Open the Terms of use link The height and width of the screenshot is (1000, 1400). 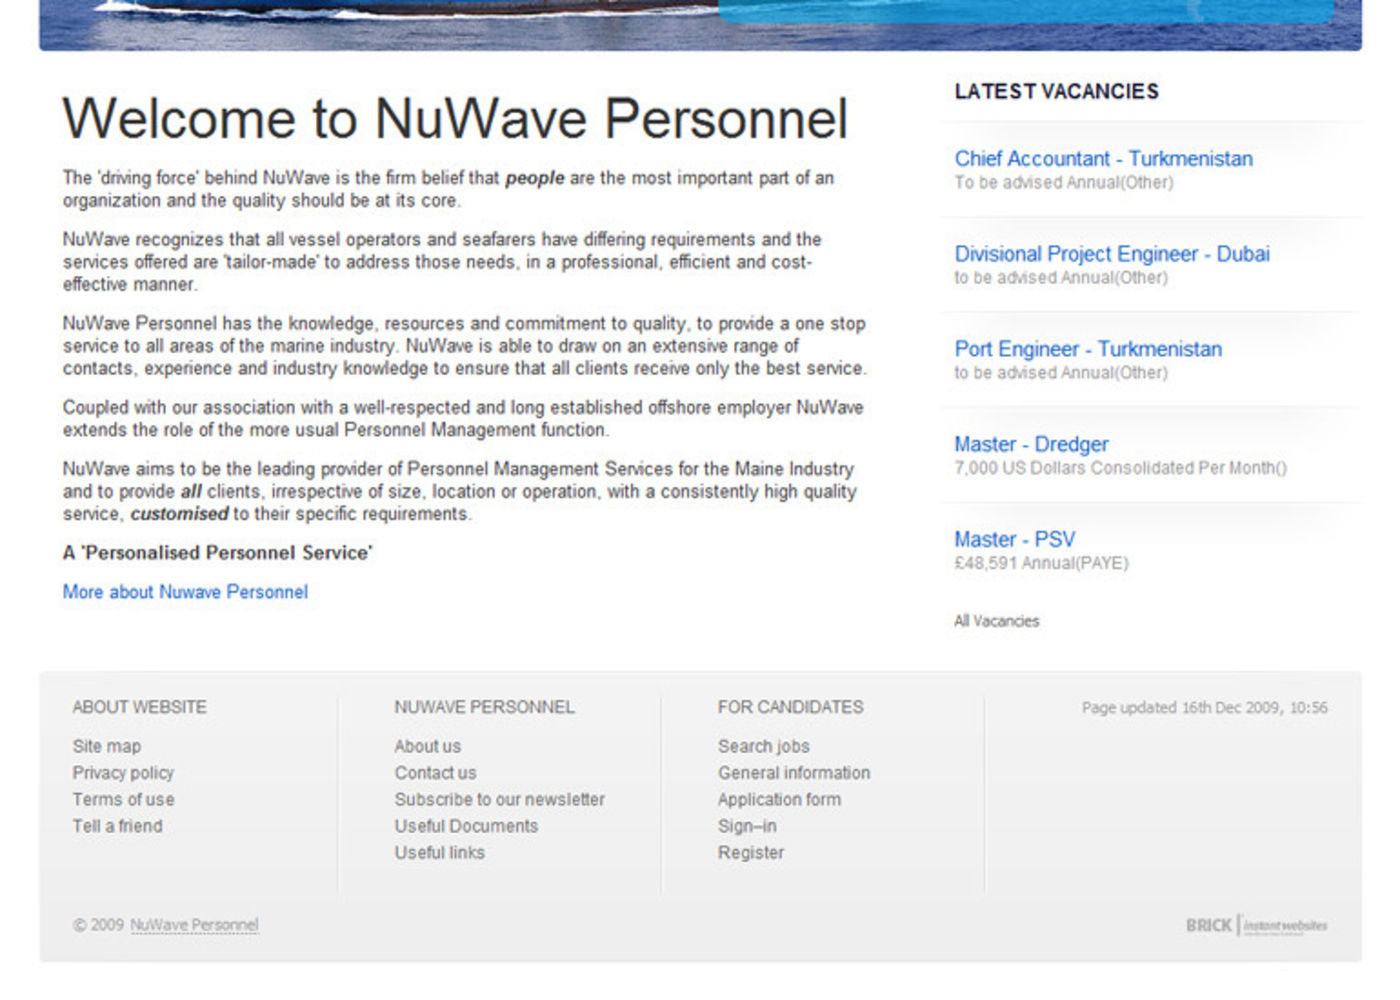click(122, 799)
